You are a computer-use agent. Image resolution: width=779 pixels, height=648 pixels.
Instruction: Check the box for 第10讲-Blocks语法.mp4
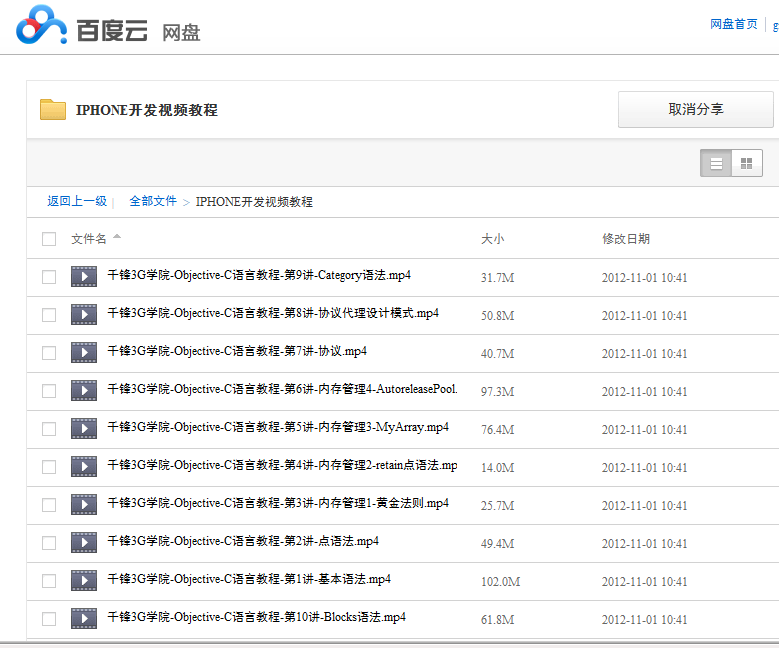point(49,619)
